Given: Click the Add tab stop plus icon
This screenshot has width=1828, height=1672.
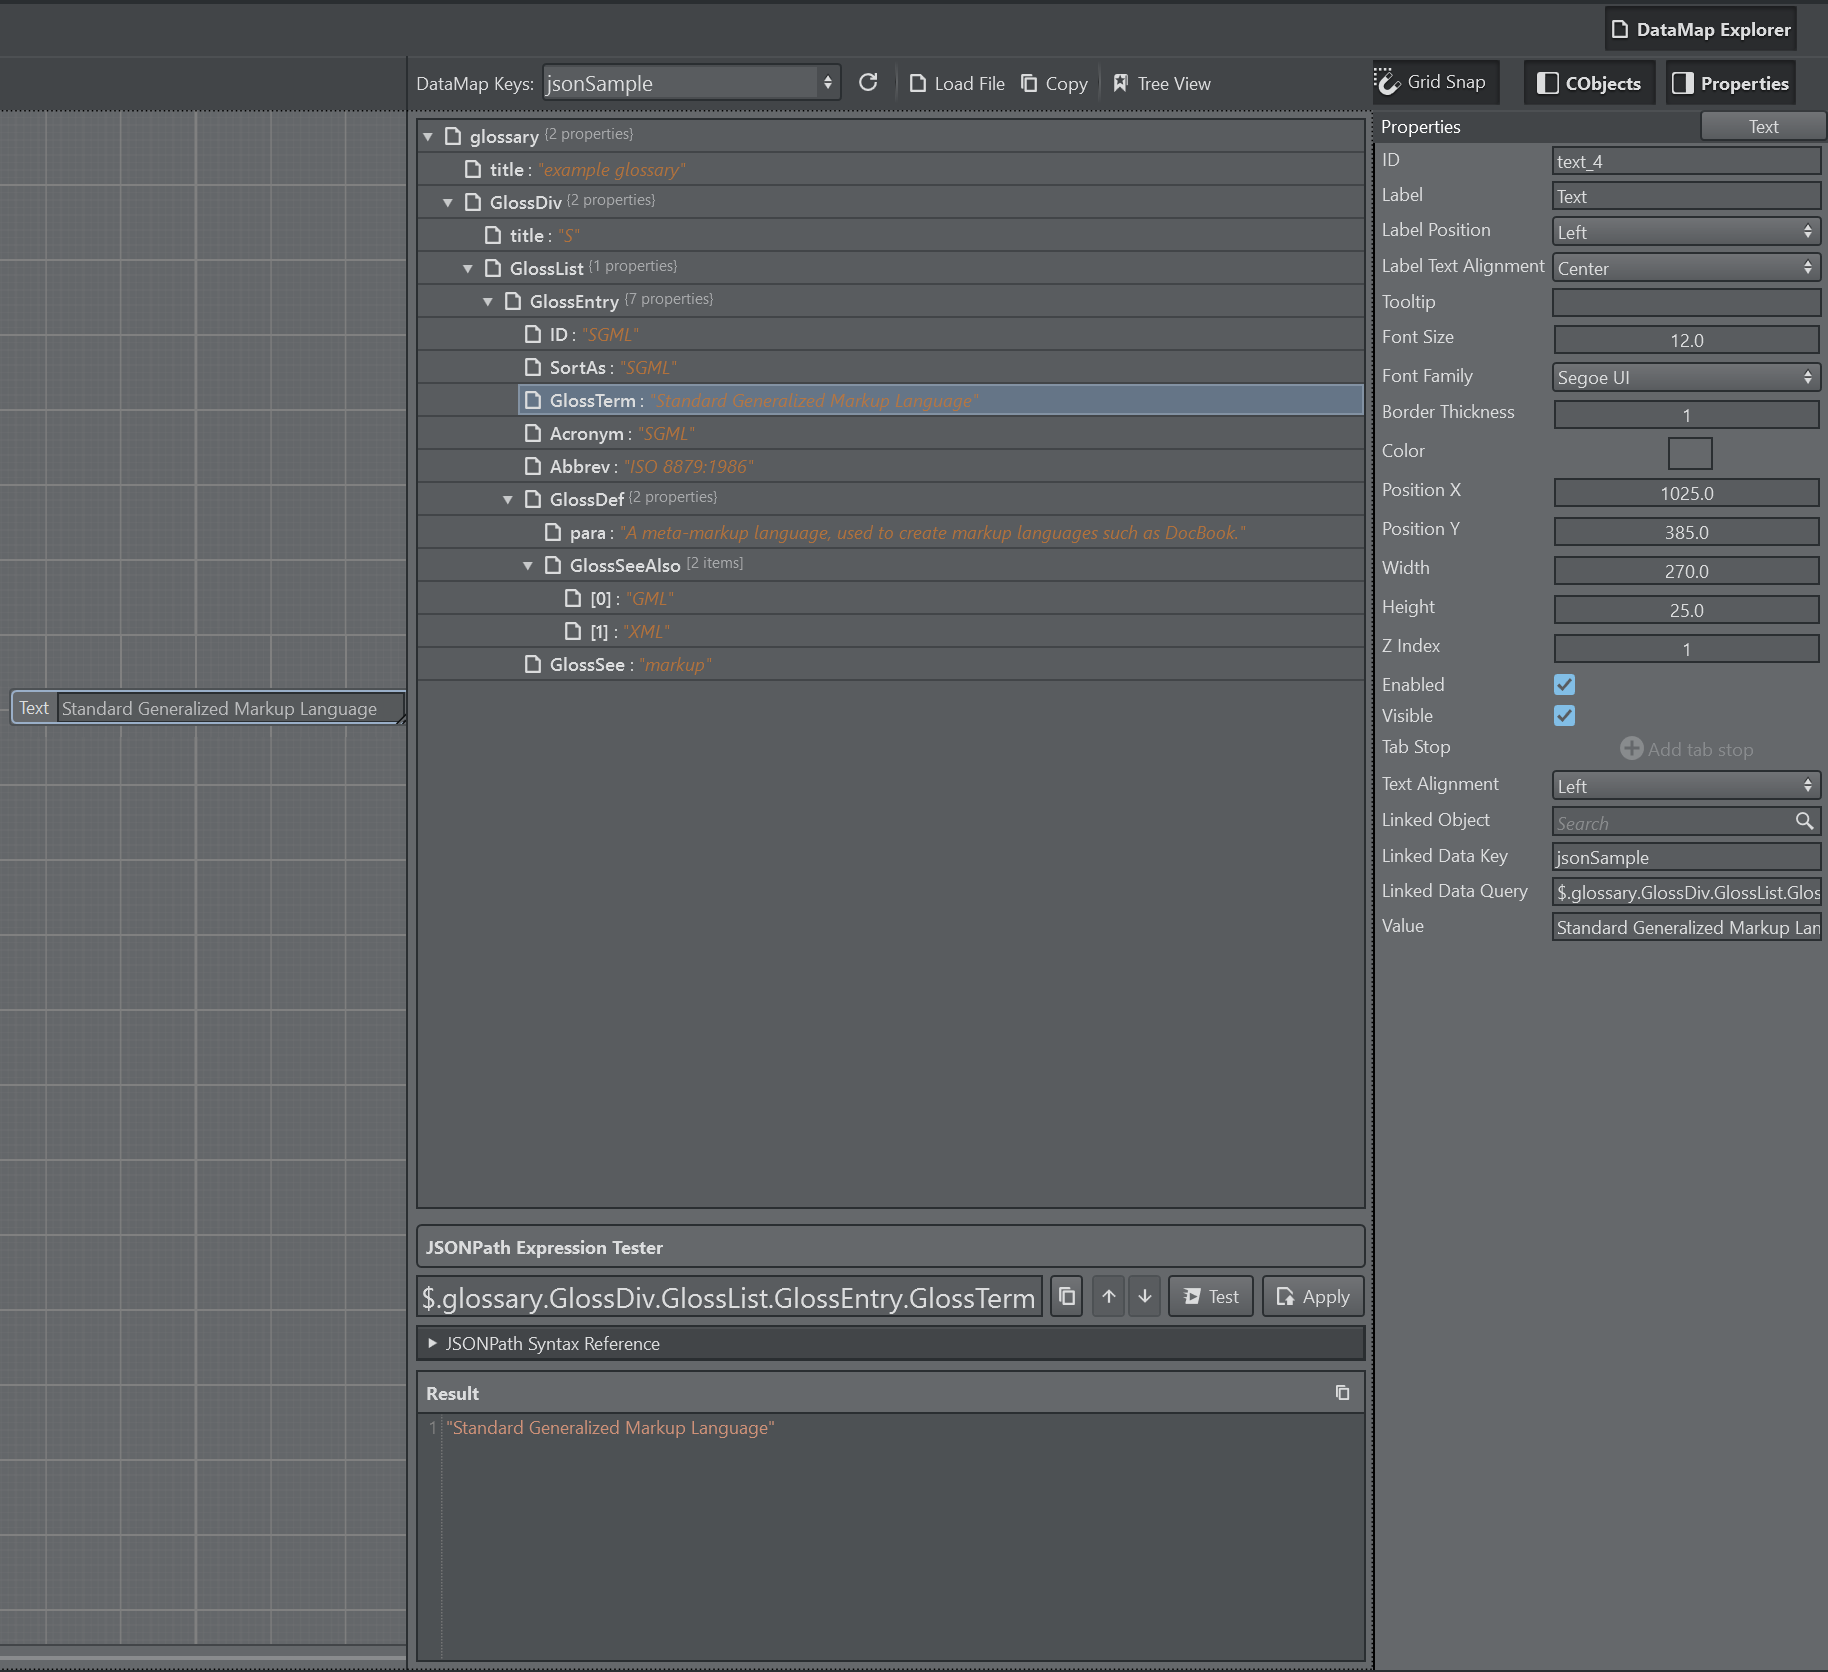Looking at the screenshot, I should [x=1631, y=749].
